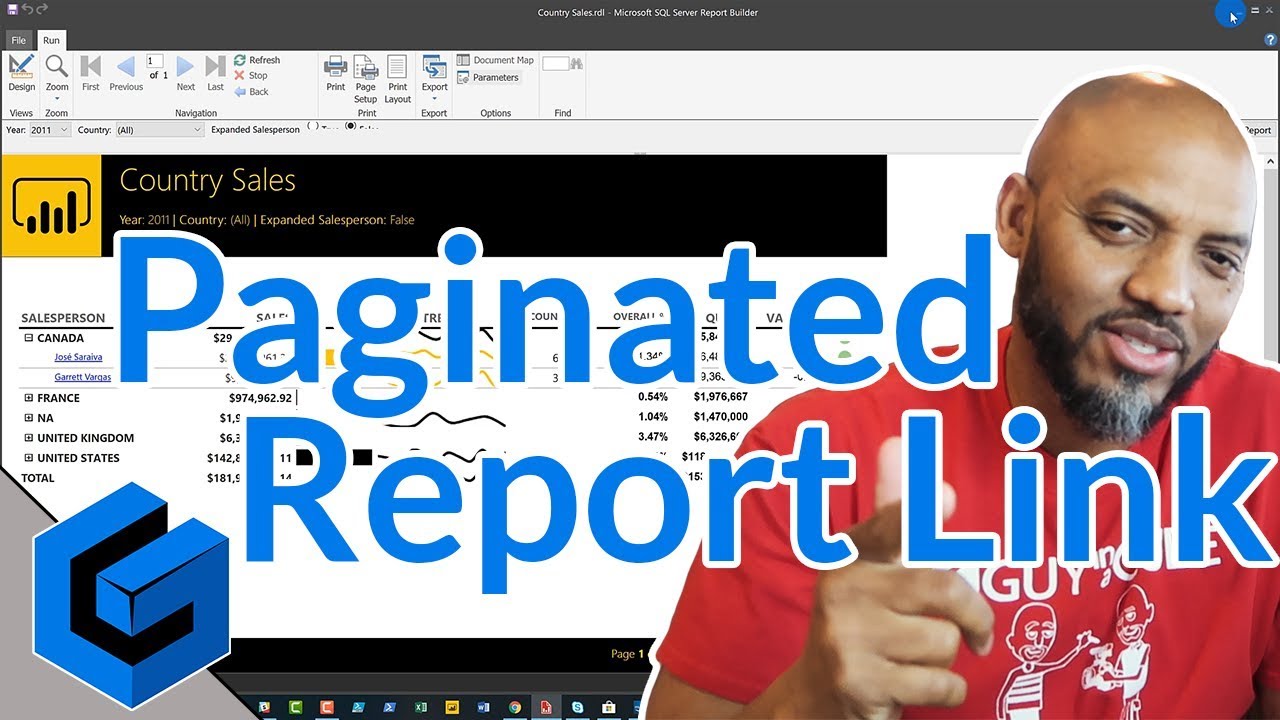Click the $1,470,000 quota value
1280x720 pixels.
click(x=720, y=418)
